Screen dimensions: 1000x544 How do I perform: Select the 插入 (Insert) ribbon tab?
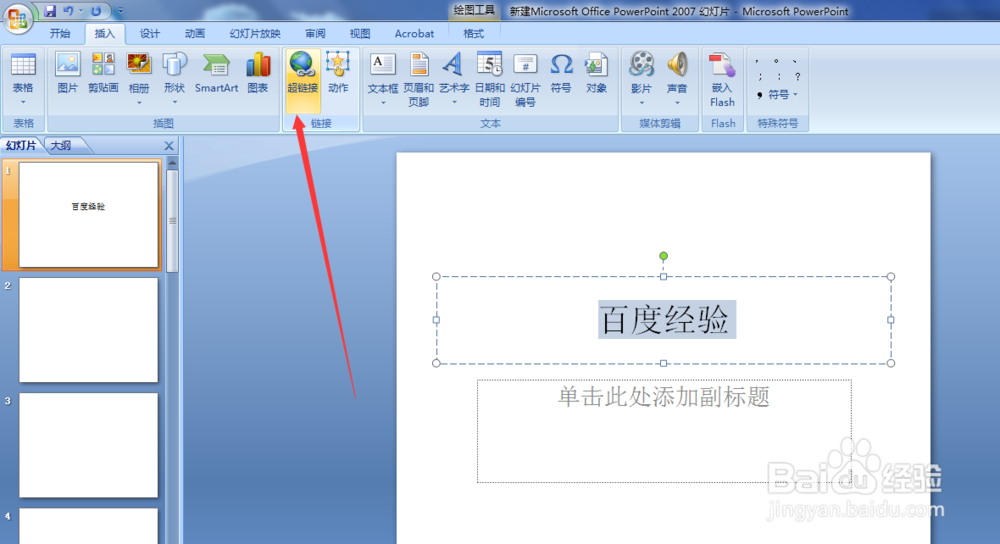coord(105,34)
